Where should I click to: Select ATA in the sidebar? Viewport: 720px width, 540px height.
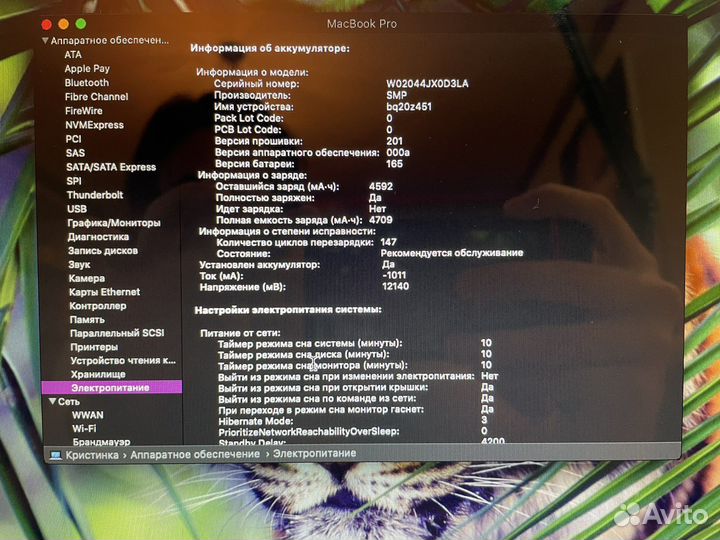click(73, 55)
